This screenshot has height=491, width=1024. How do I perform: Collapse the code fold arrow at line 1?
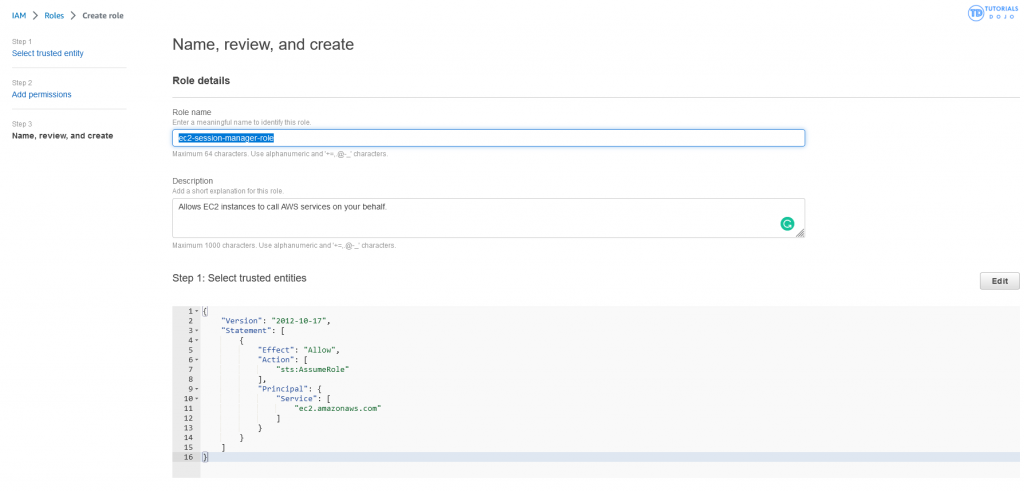tap(197, 311)
